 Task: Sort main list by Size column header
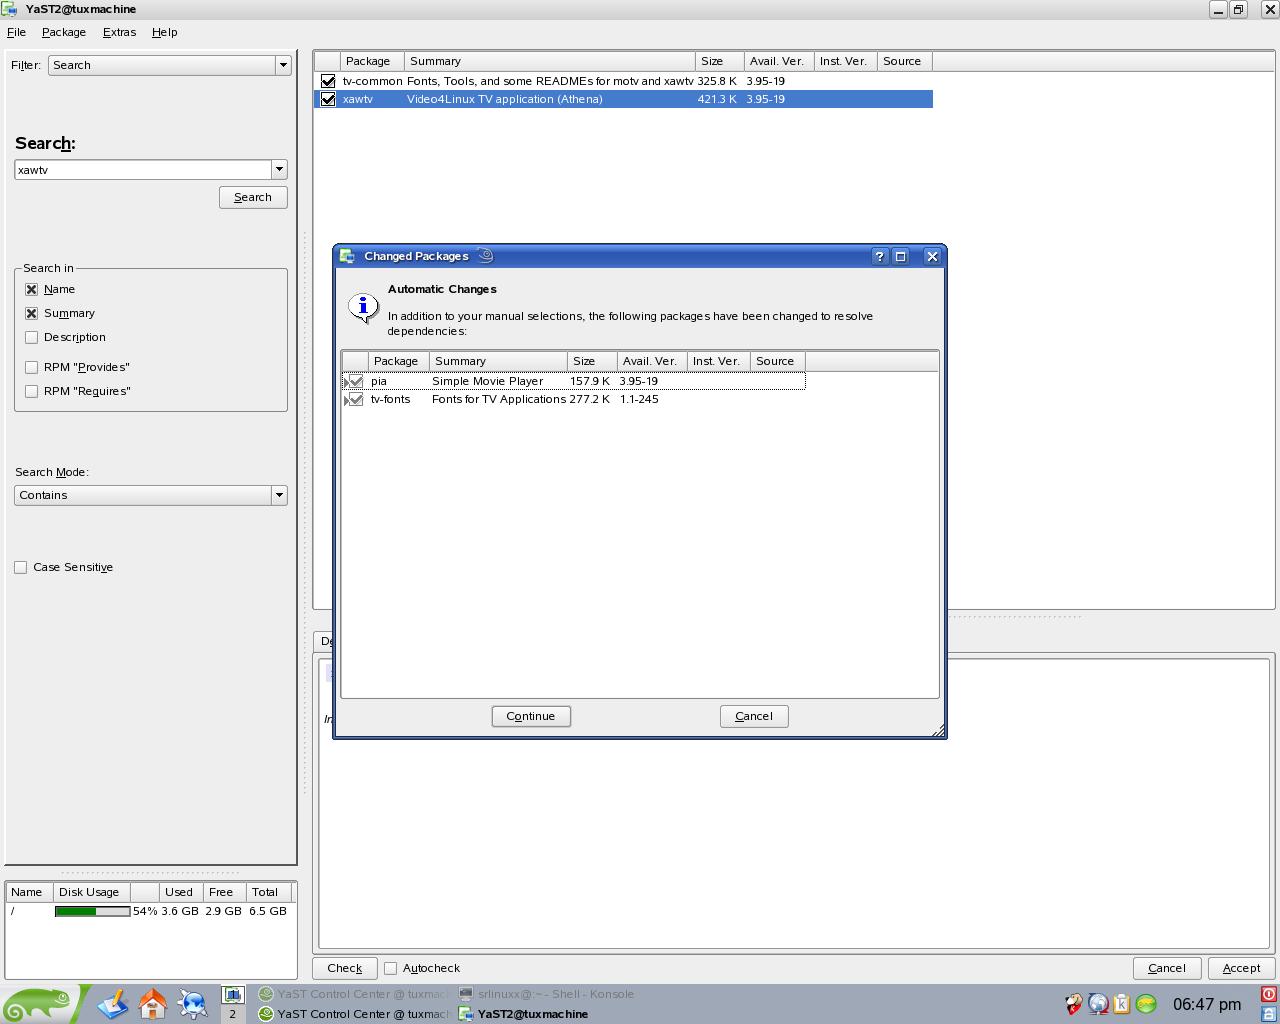(720, 61)
